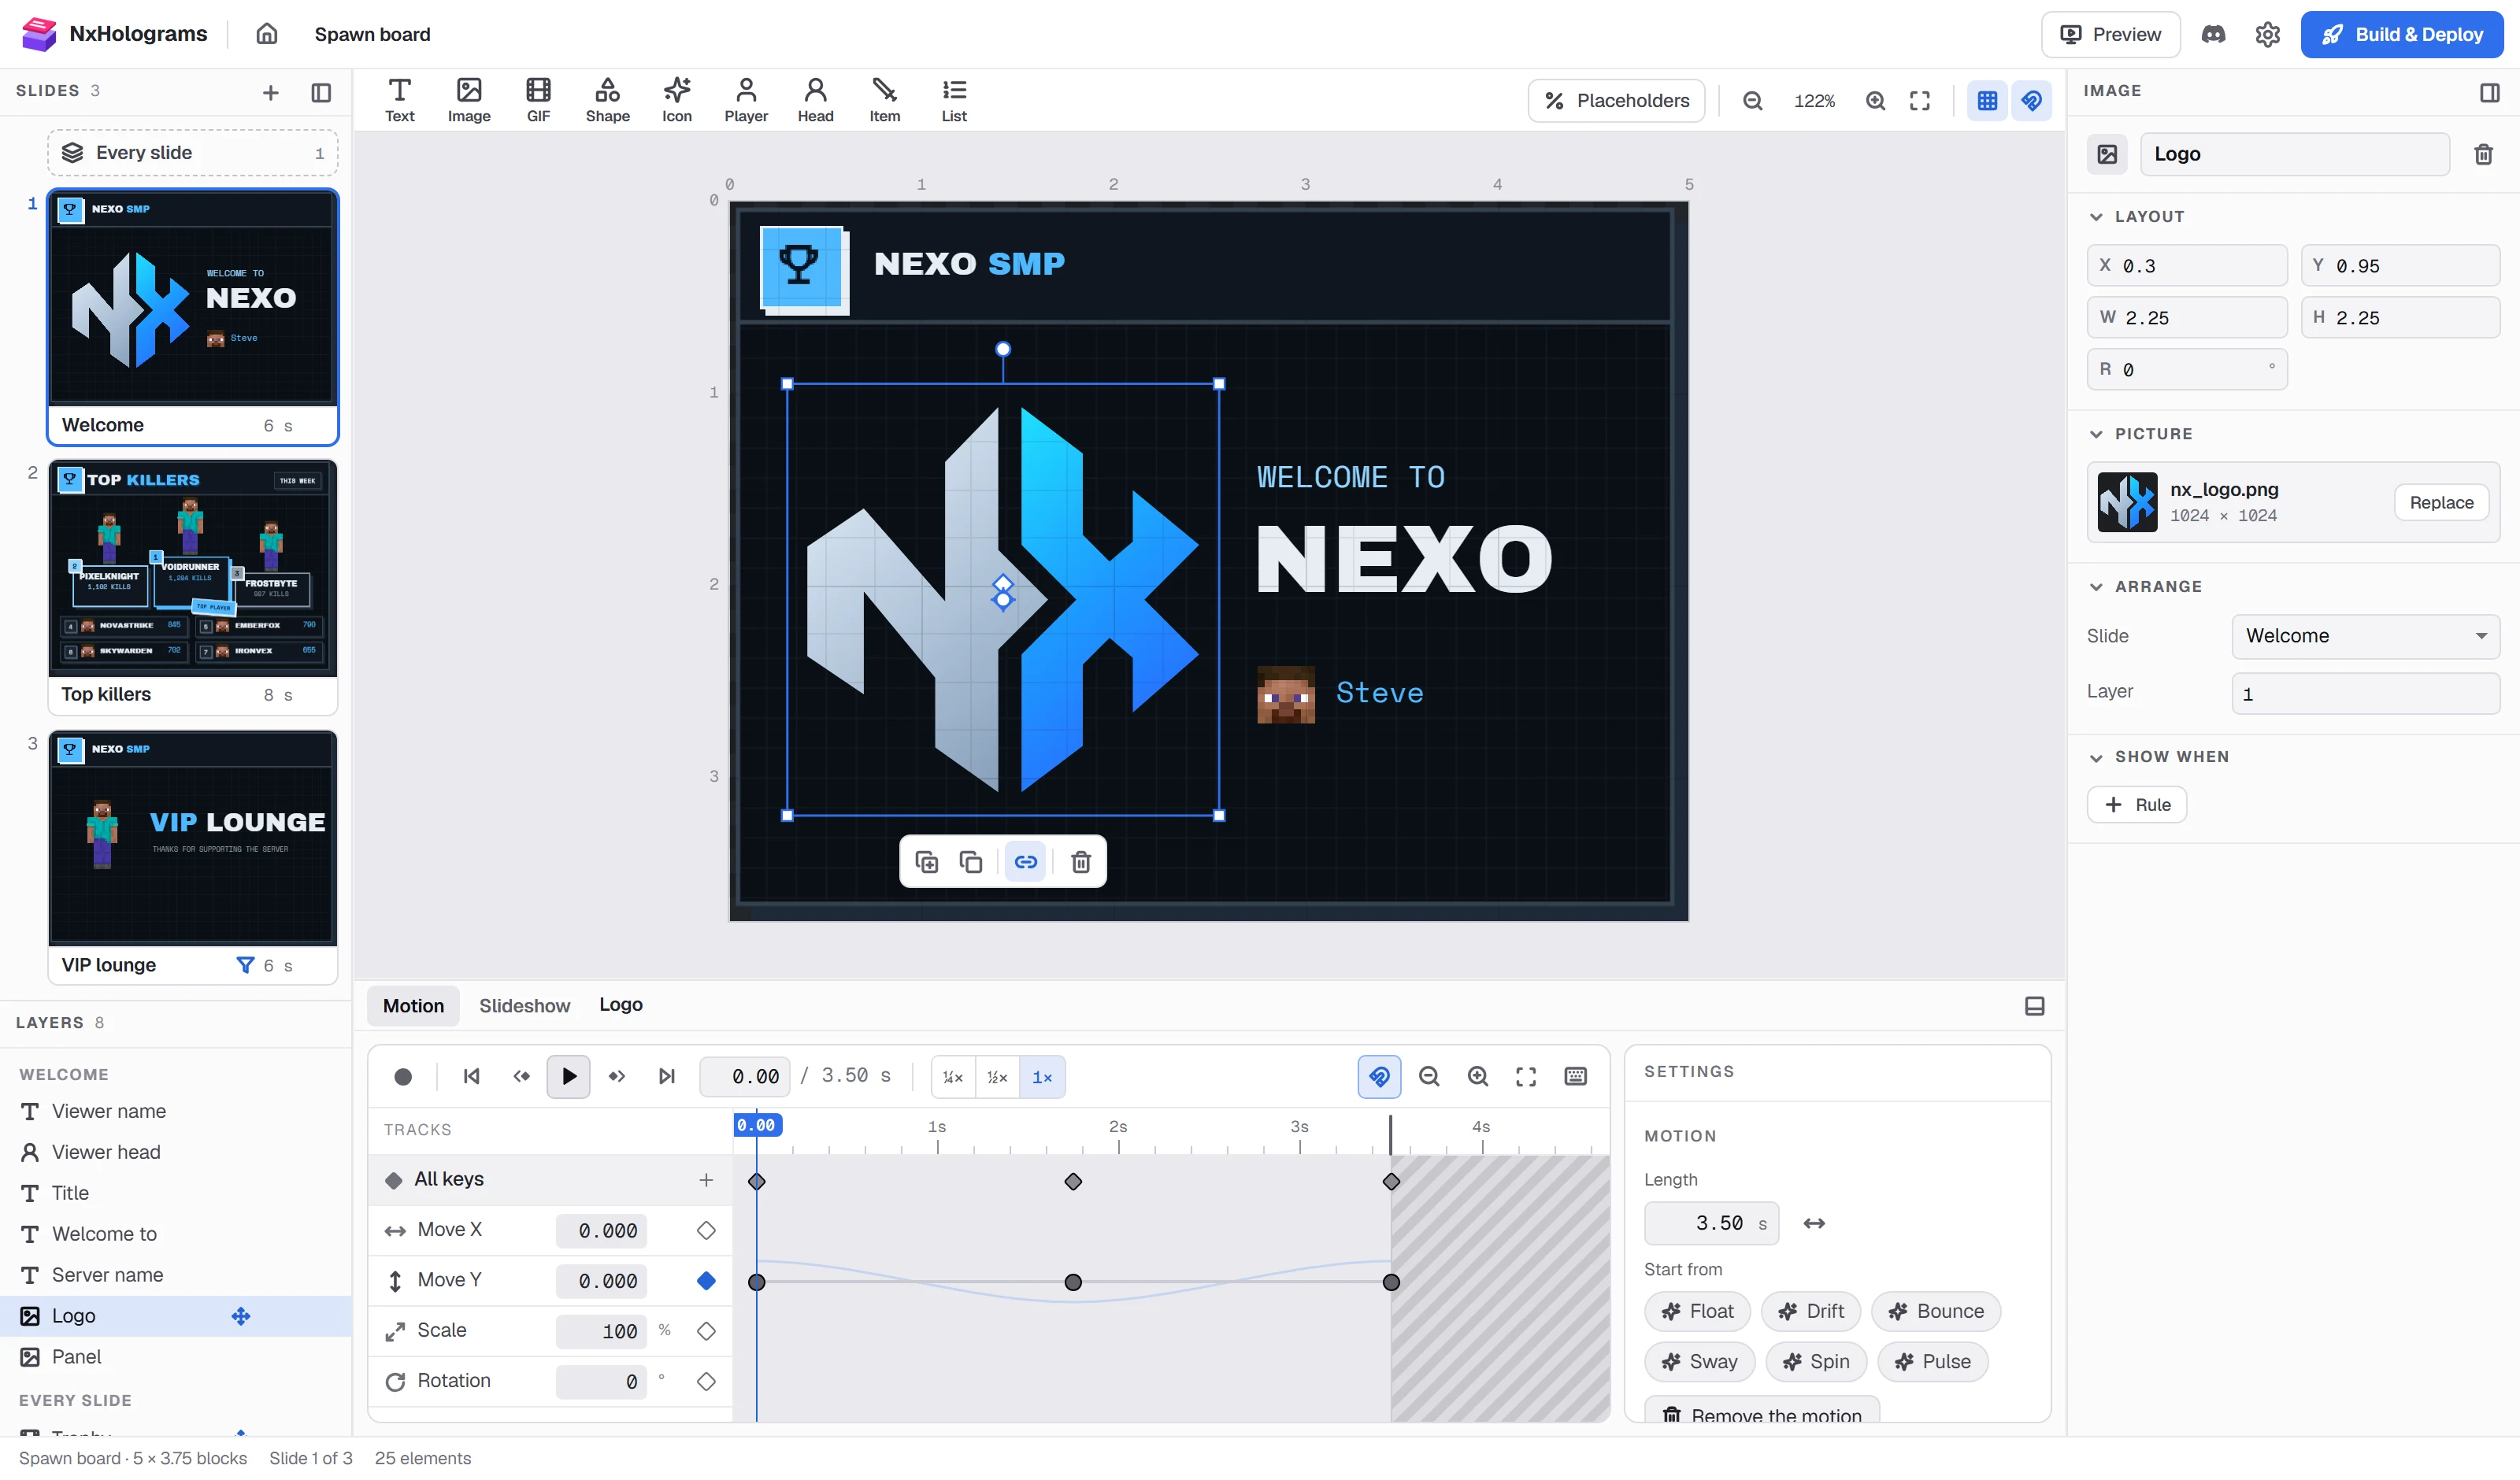Toggle the Move X keyframe diamond
Viewport: 2520px width, 1480px height.
click(x=706, y=1230)
